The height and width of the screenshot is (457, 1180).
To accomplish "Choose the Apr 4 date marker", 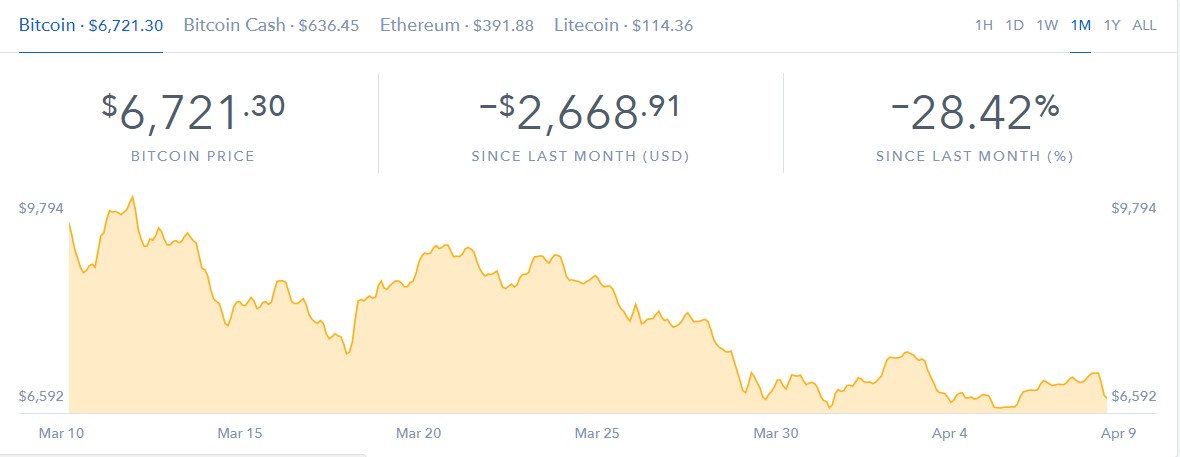I will coord(950,434).
